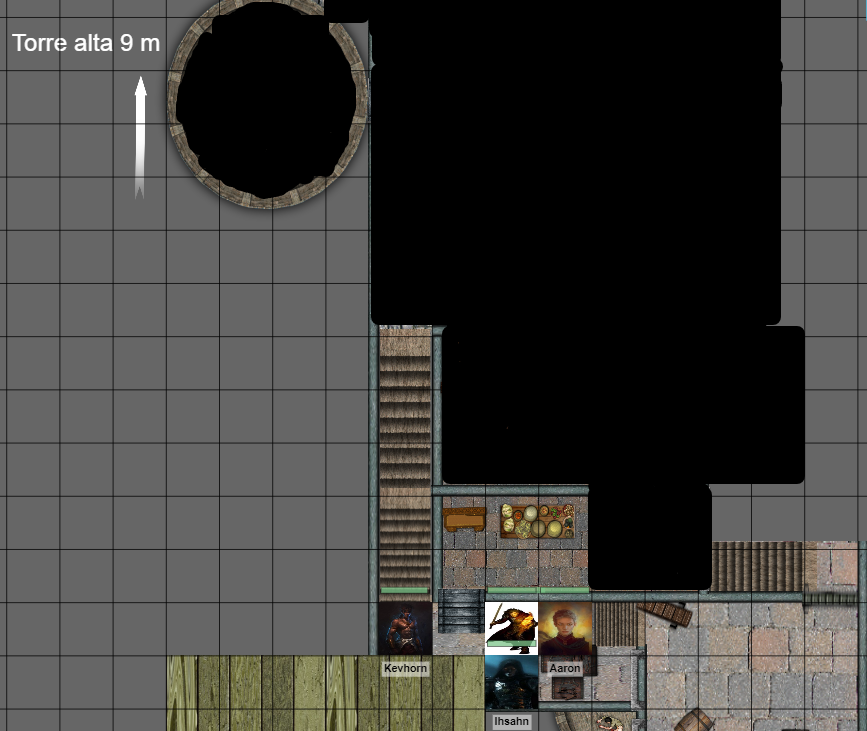
Task: Click the Kevhorn name label
Action: [405, 668]
